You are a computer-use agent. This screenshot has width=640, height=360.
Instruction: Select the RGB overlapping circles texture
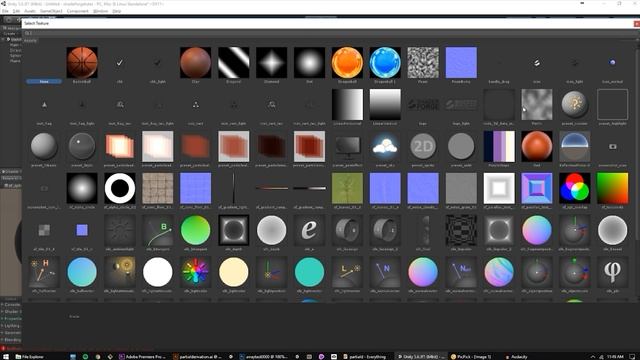pos(574,188)
